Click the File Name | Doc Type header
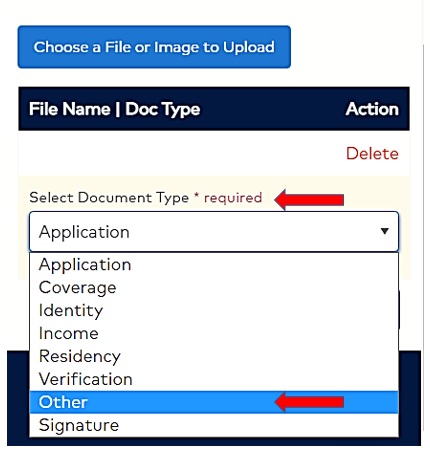 [x=114, y=109]
